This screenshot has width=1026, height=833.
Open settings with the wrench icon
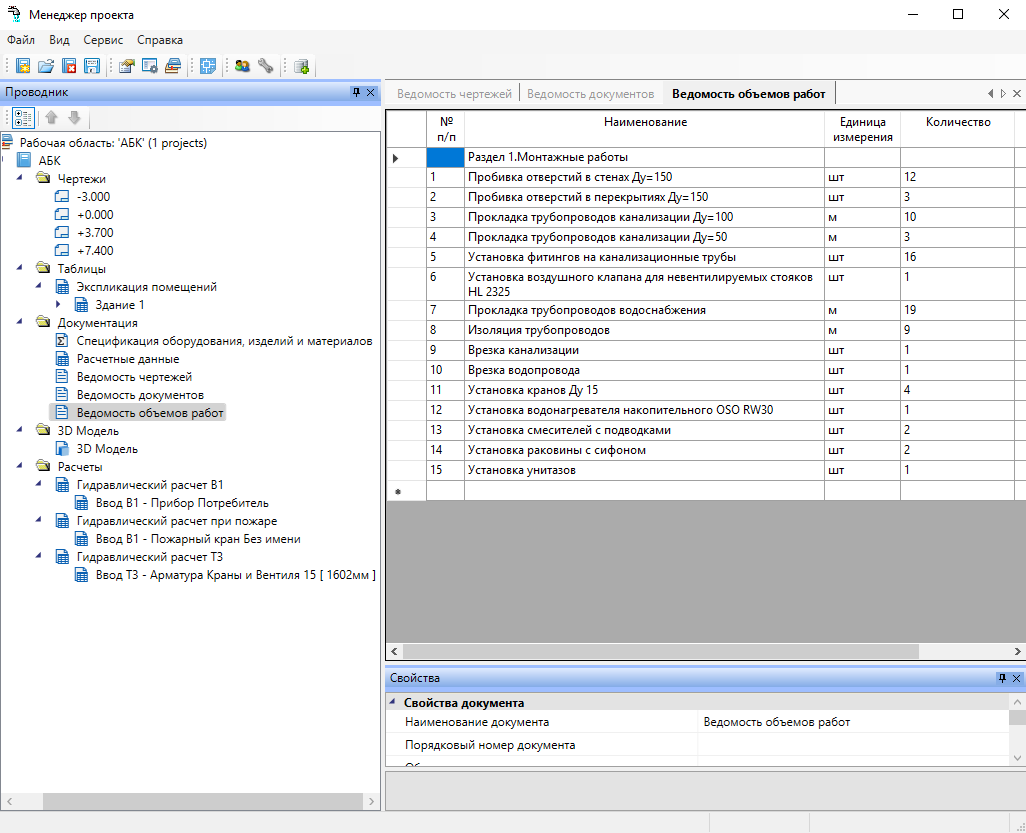coord(265,66)
